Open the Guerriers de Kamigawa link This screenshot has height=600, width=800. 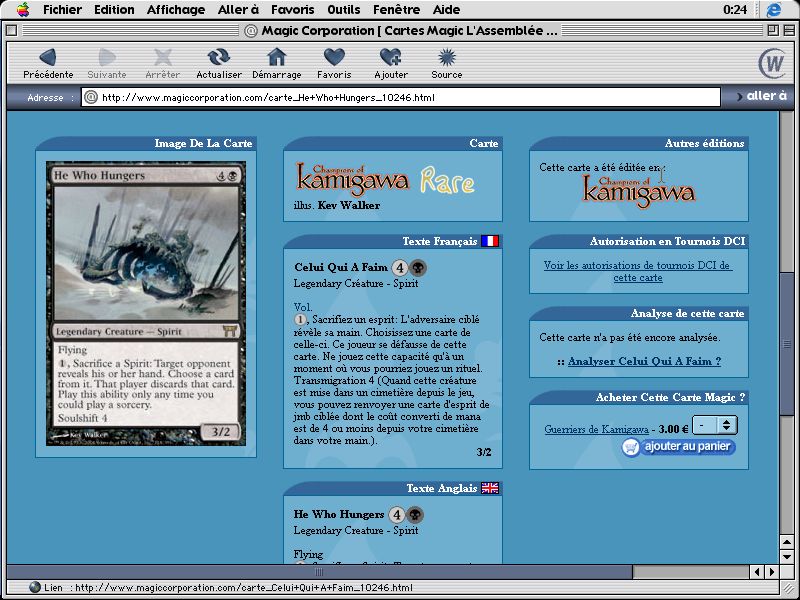click(x=596, y=429)
